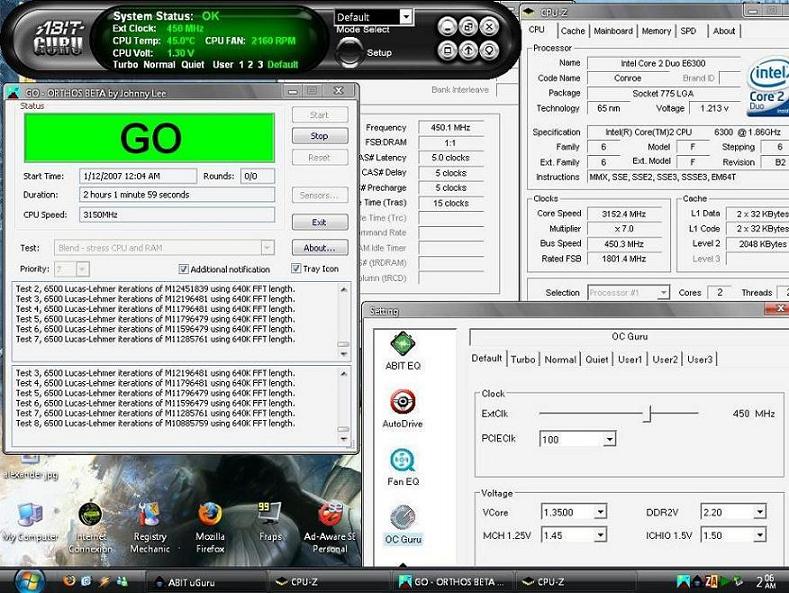Click Orthos CPU Speed field
The image size is (789, 593).
pos(177,215)
